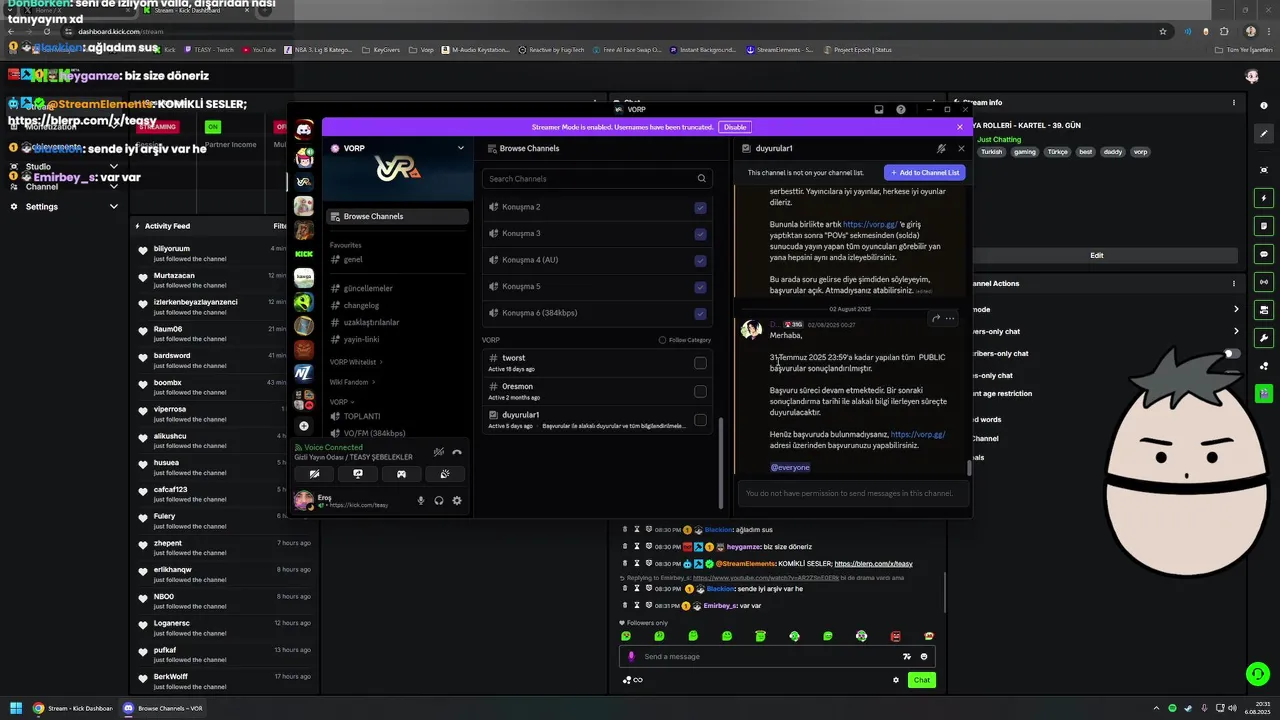Open the genel favourite channel
Screen dimensions: 1280x720
[x=399, y=259]
